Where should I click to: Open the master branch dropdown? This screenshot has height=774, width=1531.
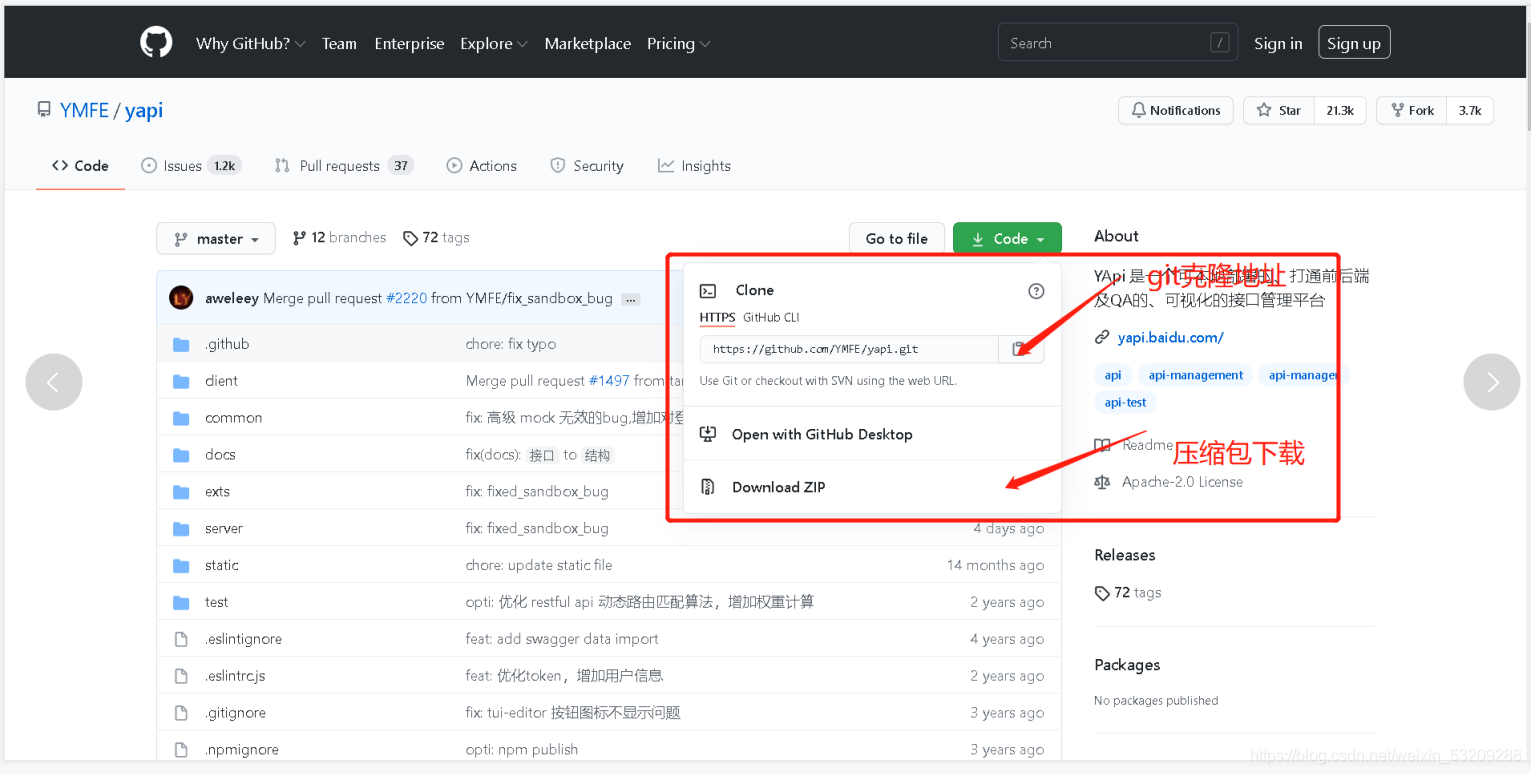(x=216, y=239)
